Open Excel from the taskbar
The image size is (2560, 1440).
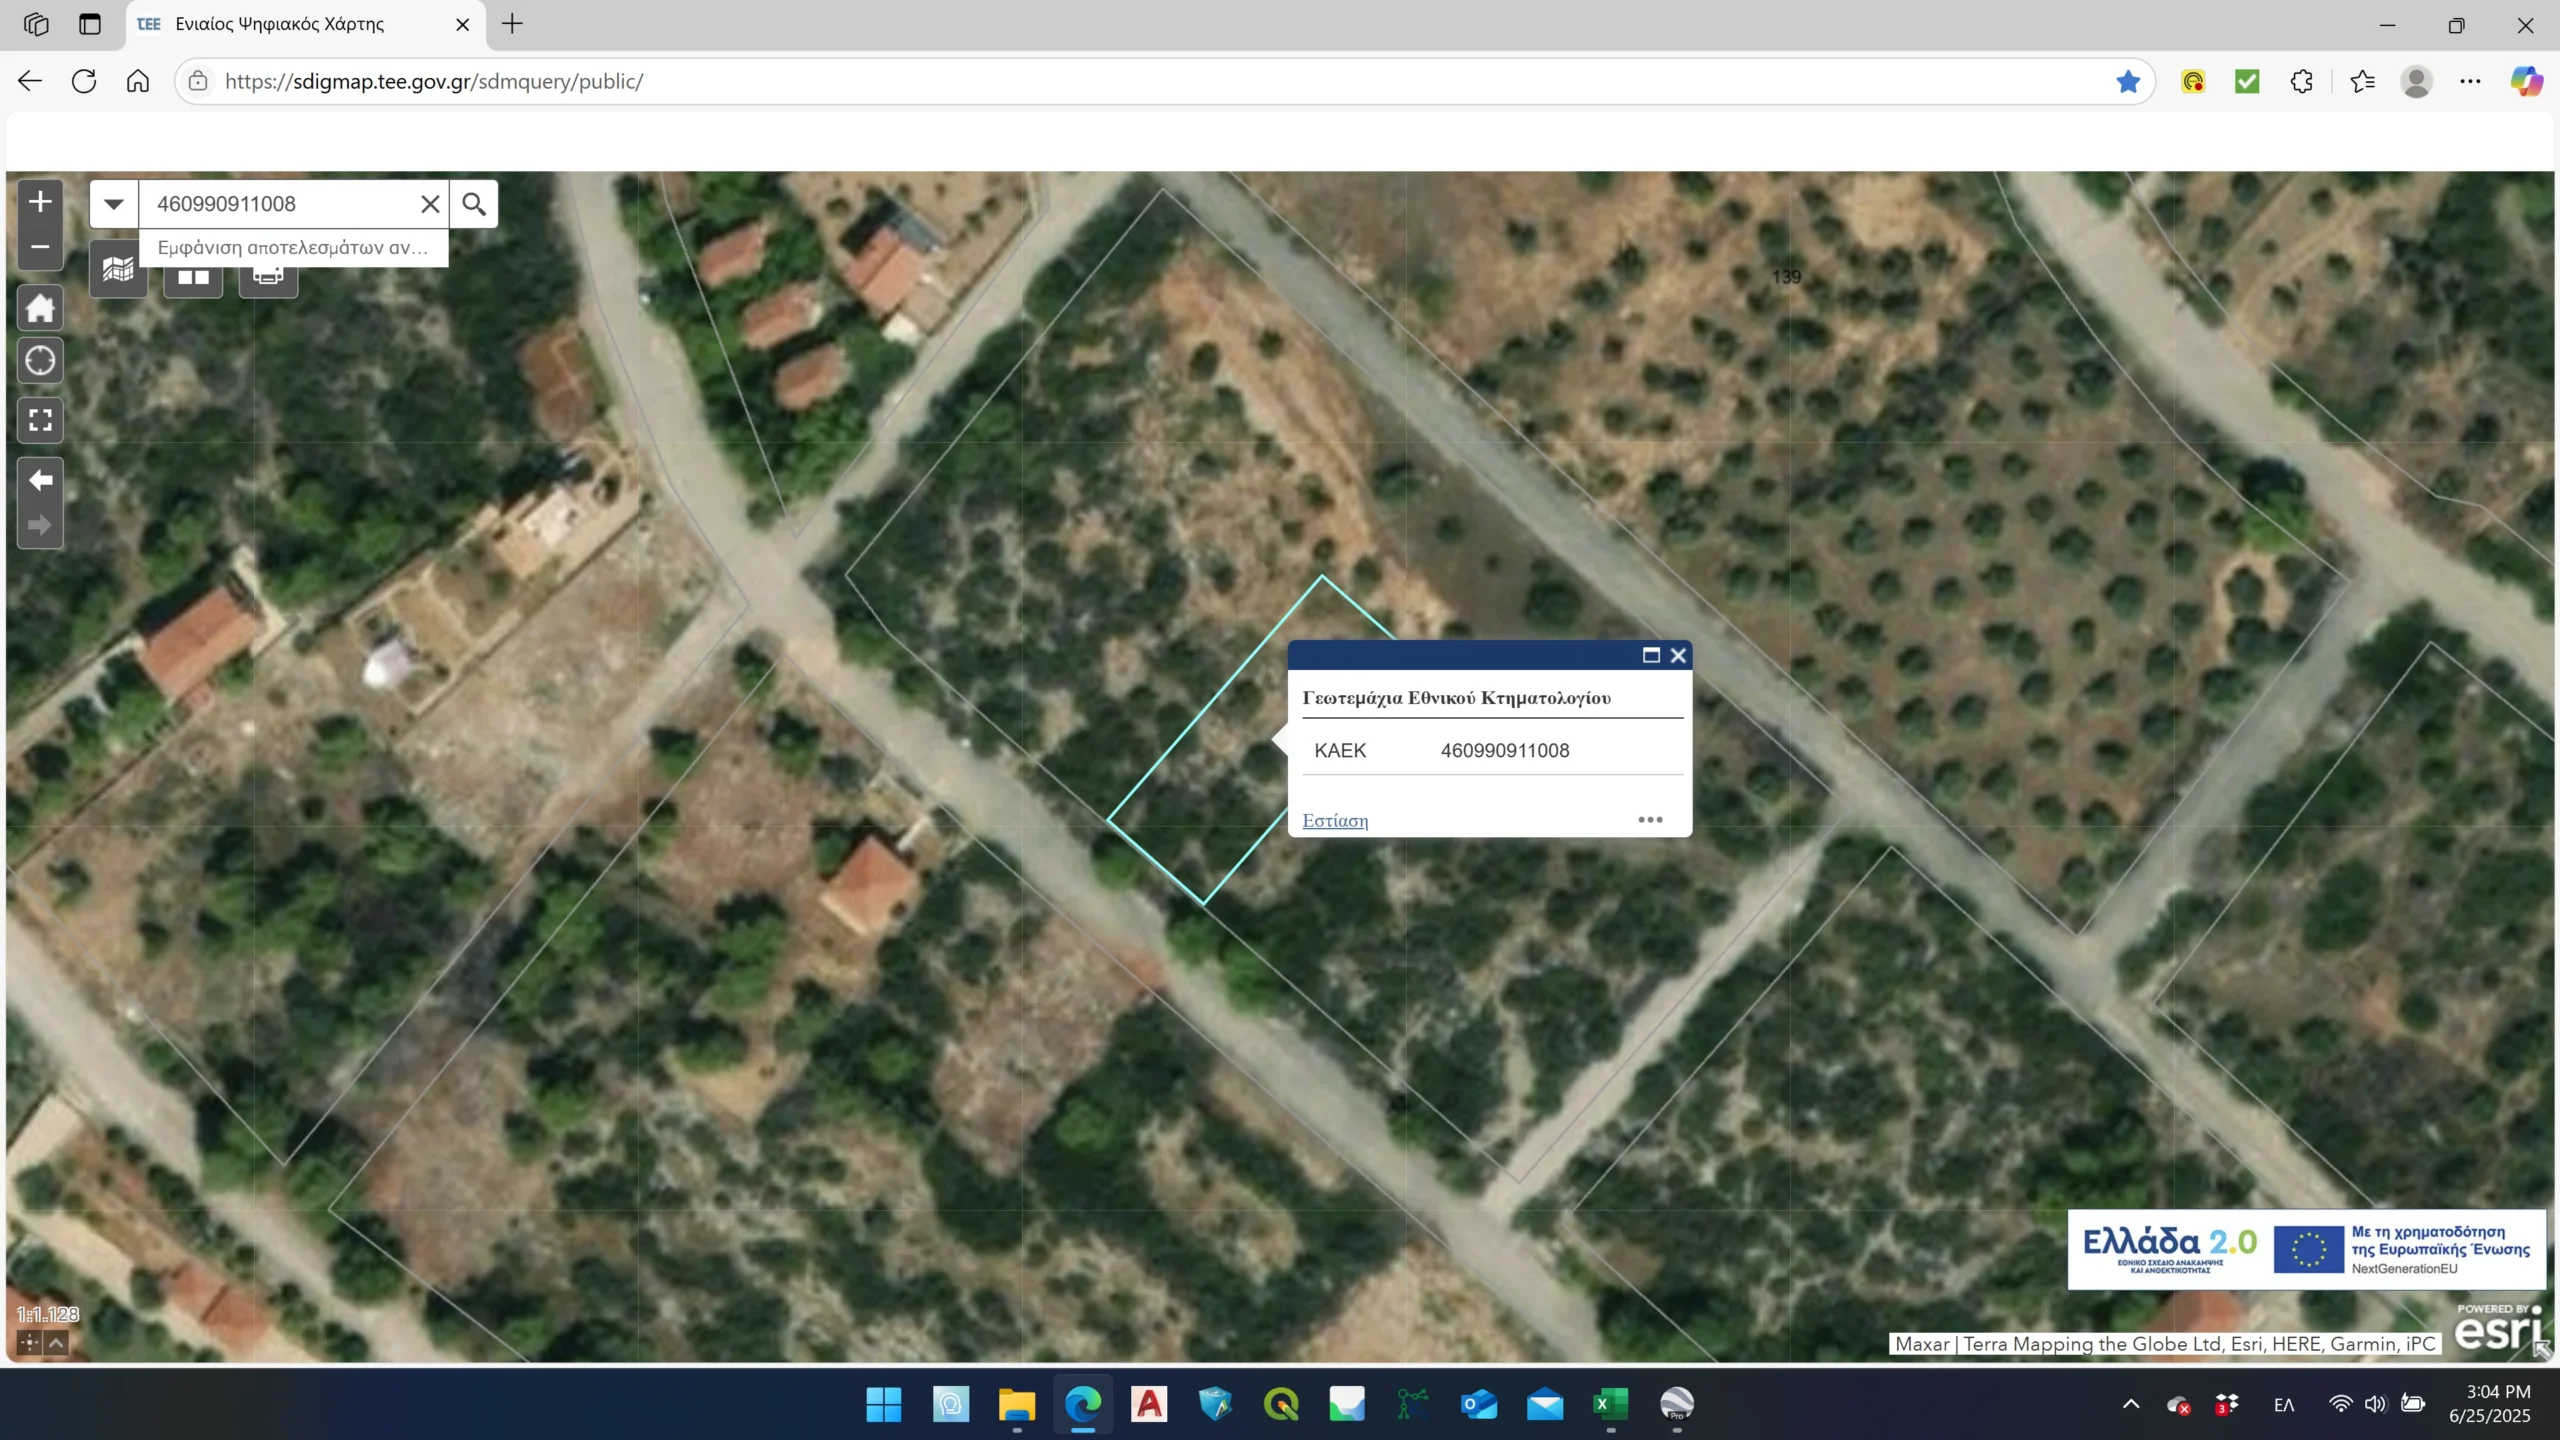click(x=1611, y=1404)
